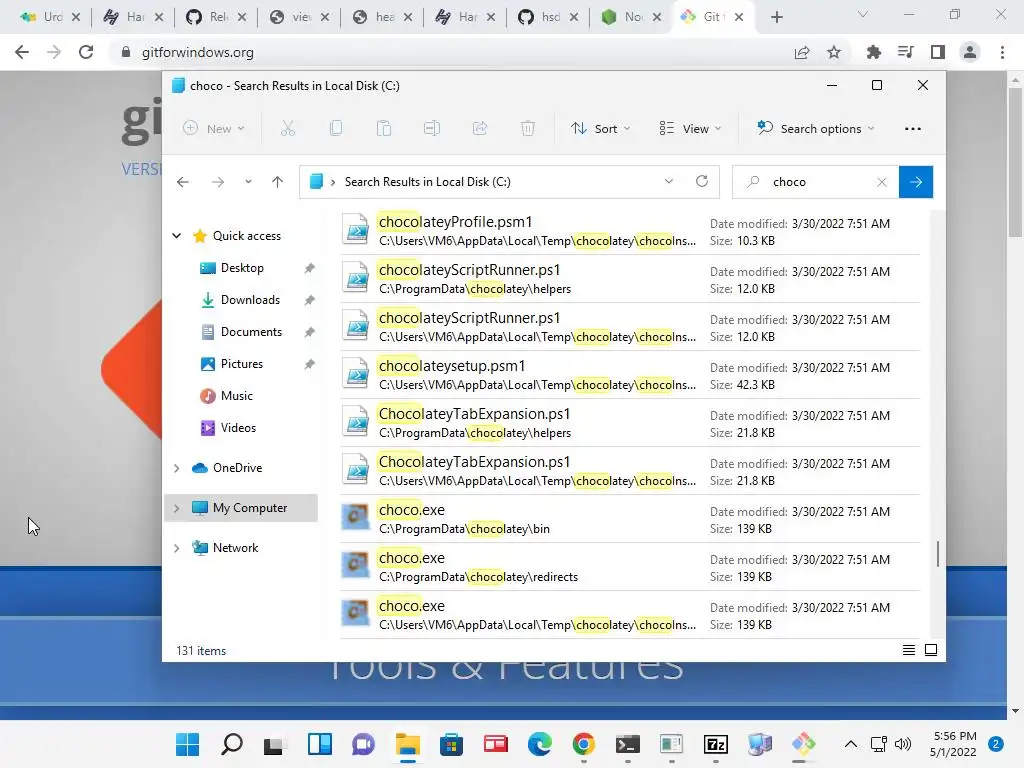The image size is (1024, 768).
Task: Bookmark page with Chrome star icon
Action: click(x=834, y=52)
